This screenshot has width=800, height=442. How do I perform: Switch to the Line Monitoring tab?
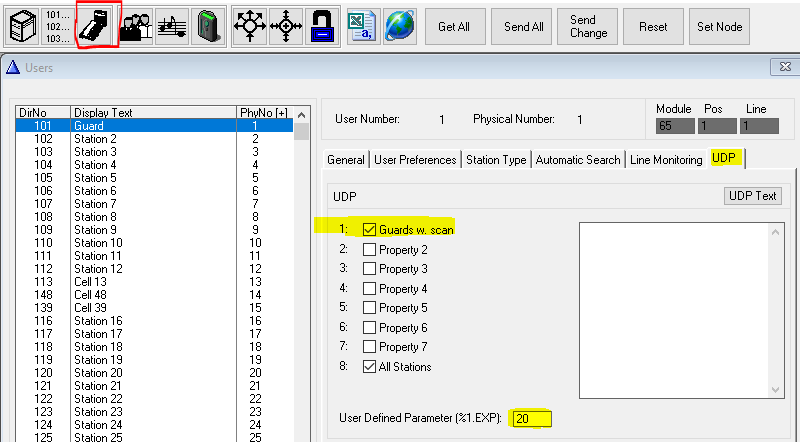click(666, 160)
